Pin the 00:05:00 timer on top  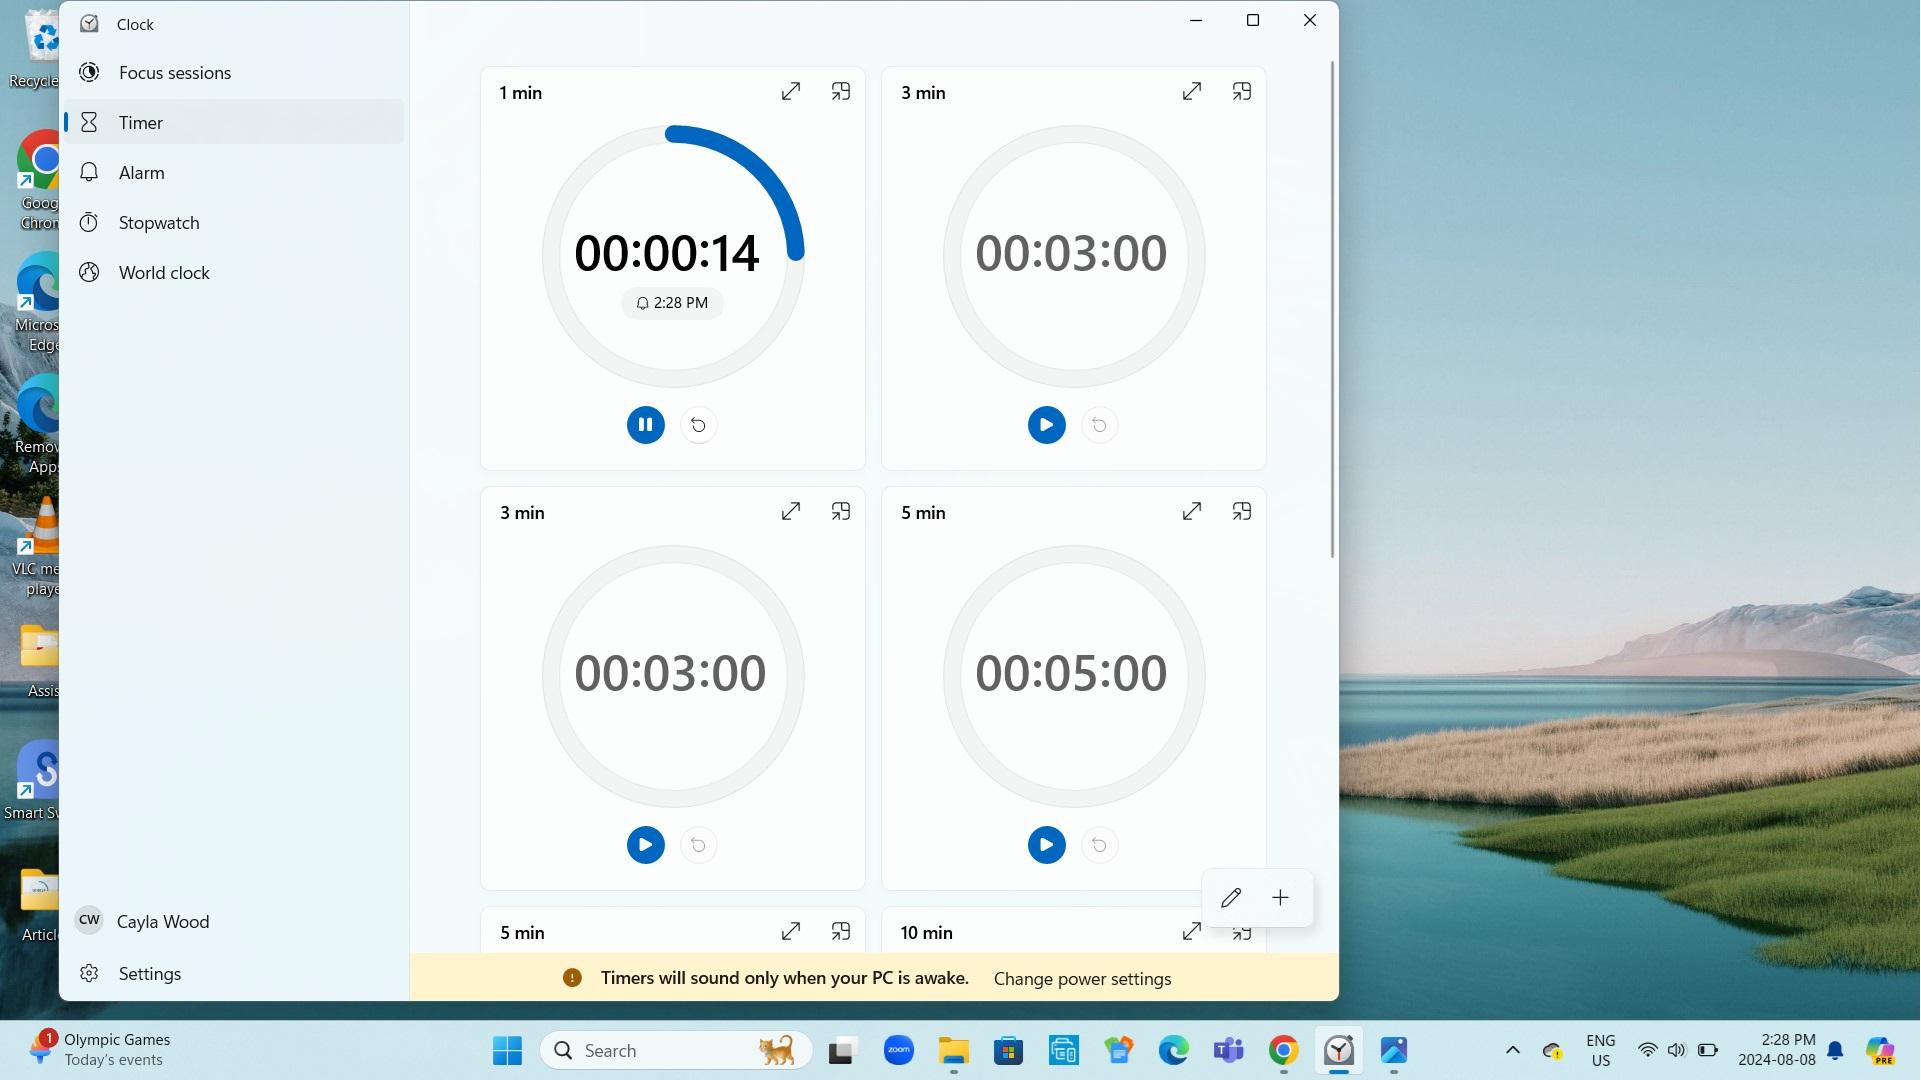(1242, 511)
